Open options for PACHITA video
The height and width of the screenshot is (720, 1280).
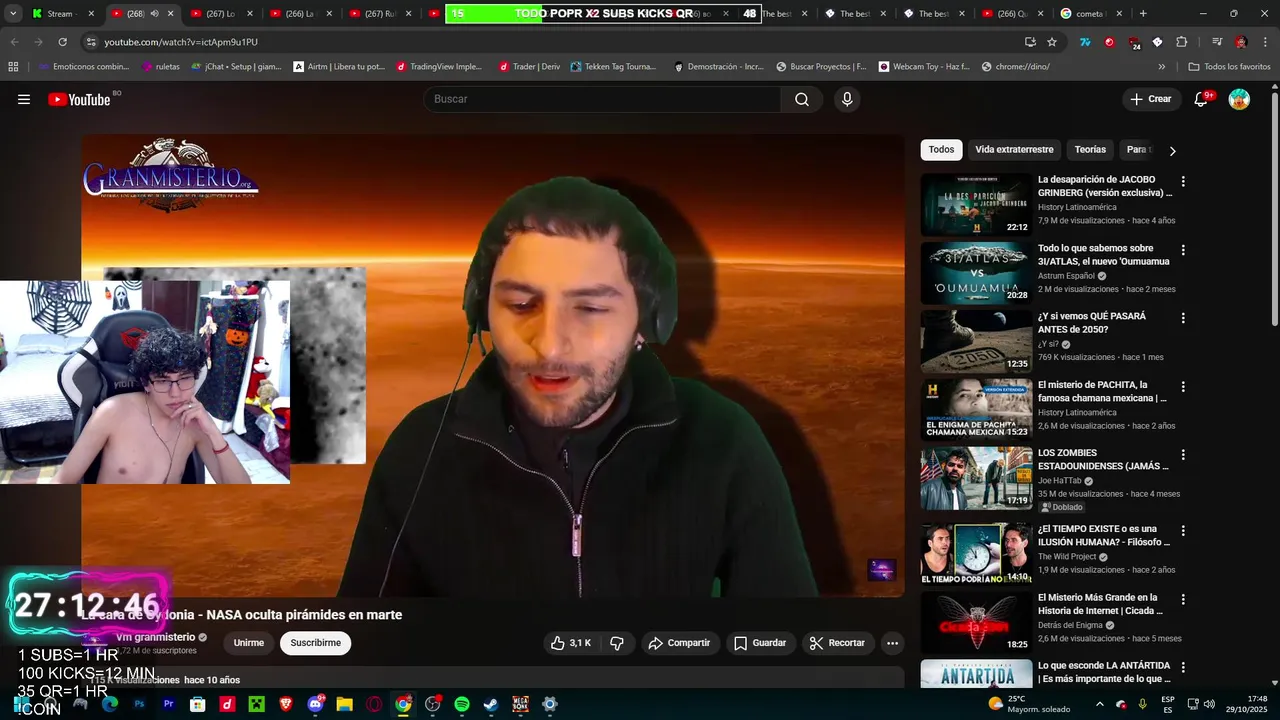tap(1183, 386)
